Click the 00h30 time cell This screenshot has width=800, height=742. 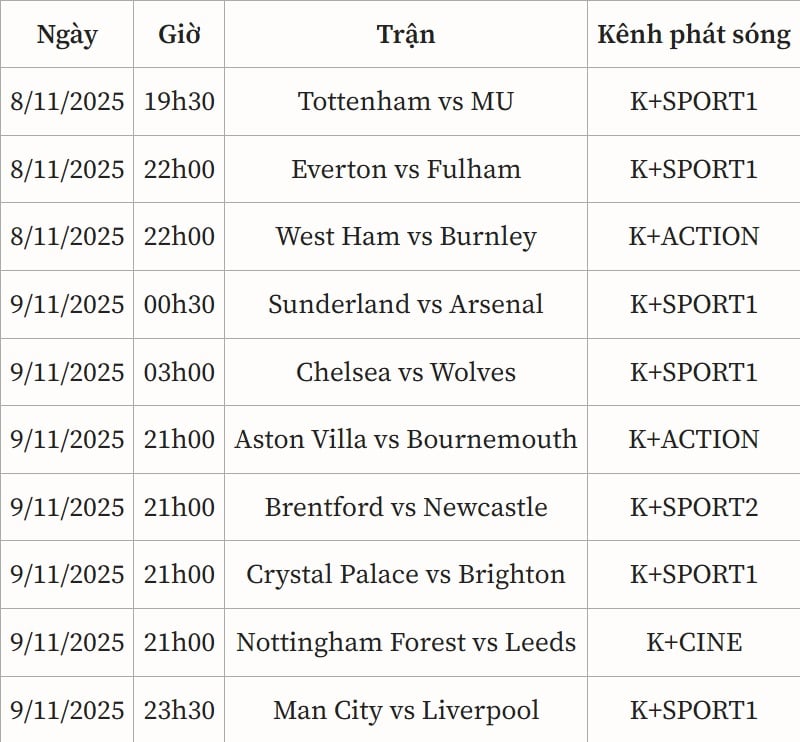179,304
